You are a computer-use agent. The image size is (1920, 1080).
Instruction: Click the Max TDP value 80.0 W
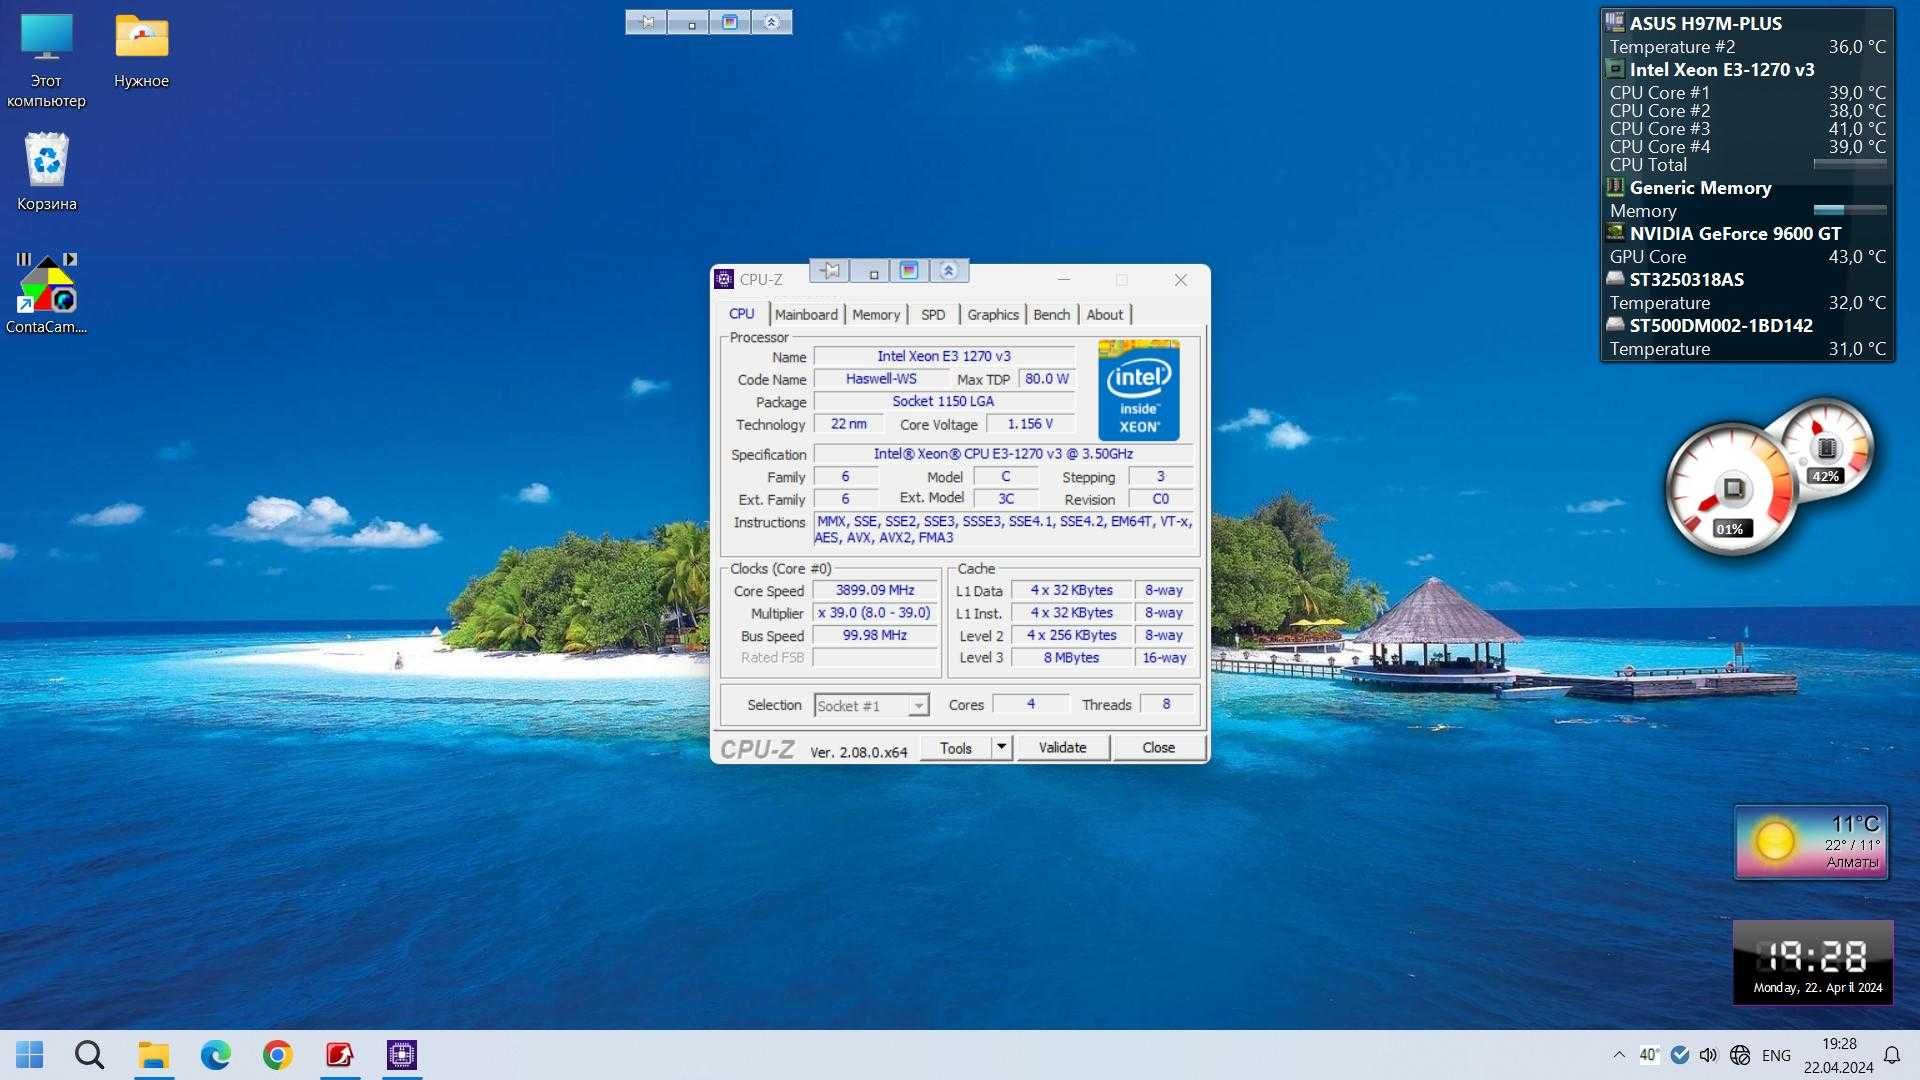pos(1047,379)
